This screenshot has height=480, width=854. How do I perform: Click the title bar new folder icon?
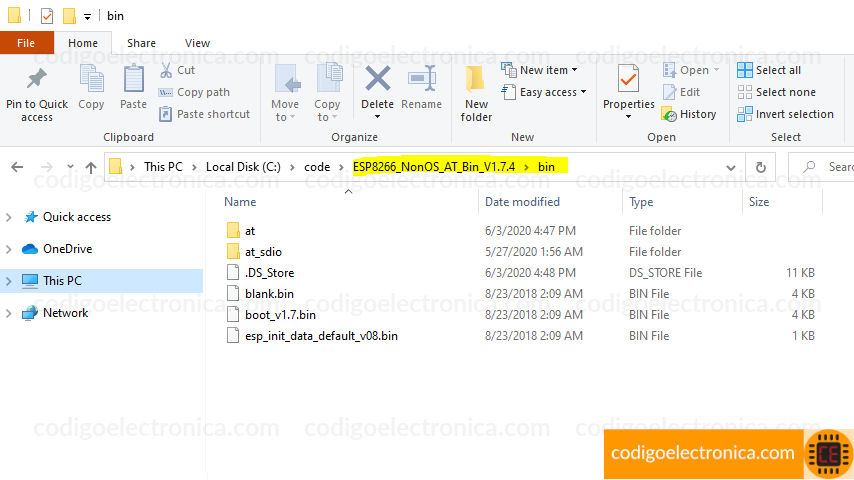pyautogui.click(x=69, y=16)
